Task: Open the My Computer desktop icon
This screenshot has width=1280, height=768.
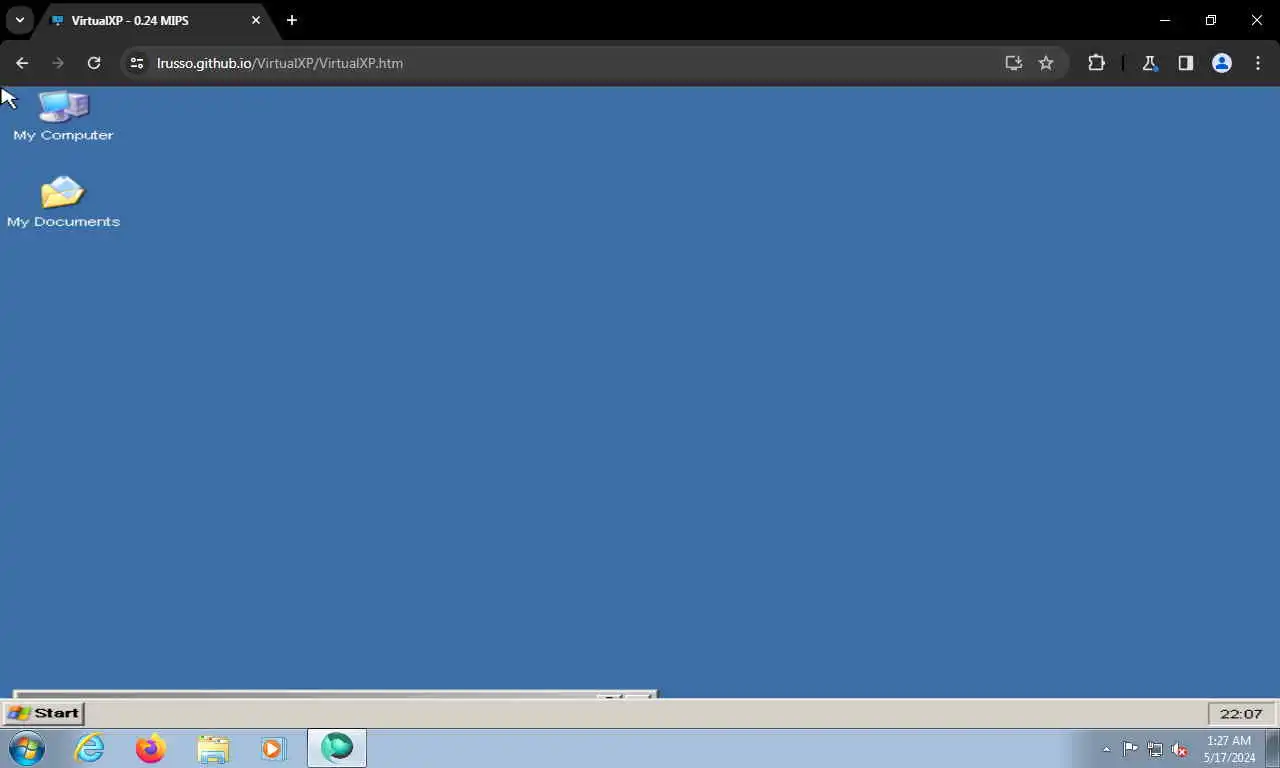Action: [x=63, y=115]
